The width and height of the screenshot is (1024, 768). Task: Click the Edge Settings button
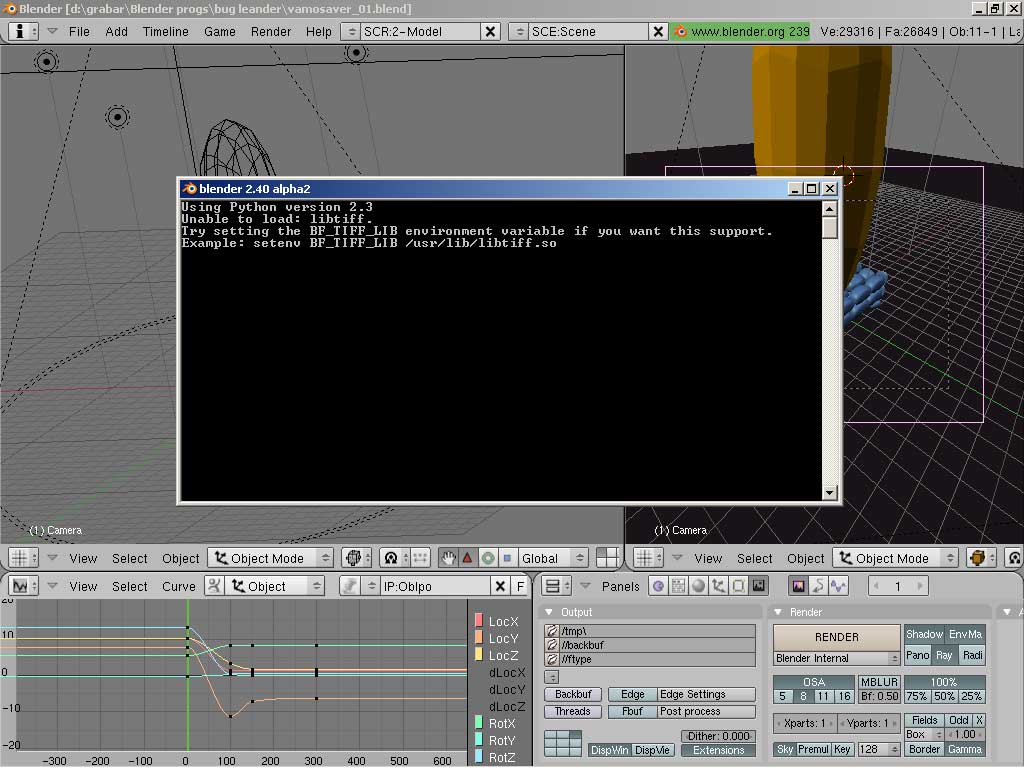(706, 694)
